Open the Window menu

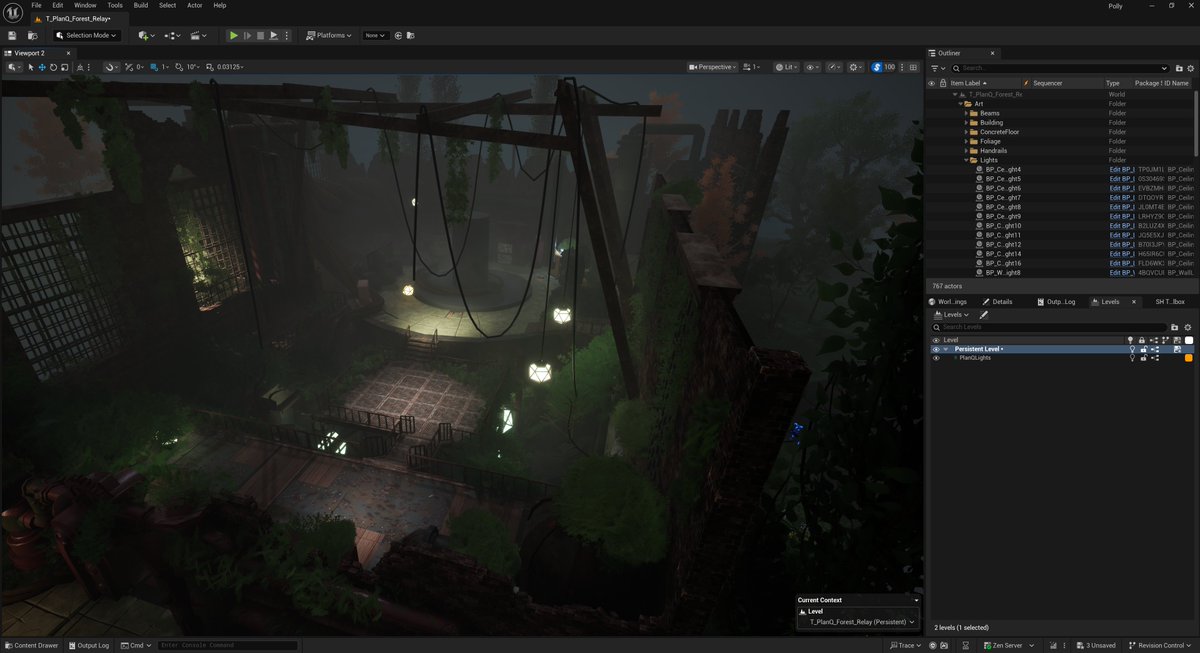tap(85, 5)
